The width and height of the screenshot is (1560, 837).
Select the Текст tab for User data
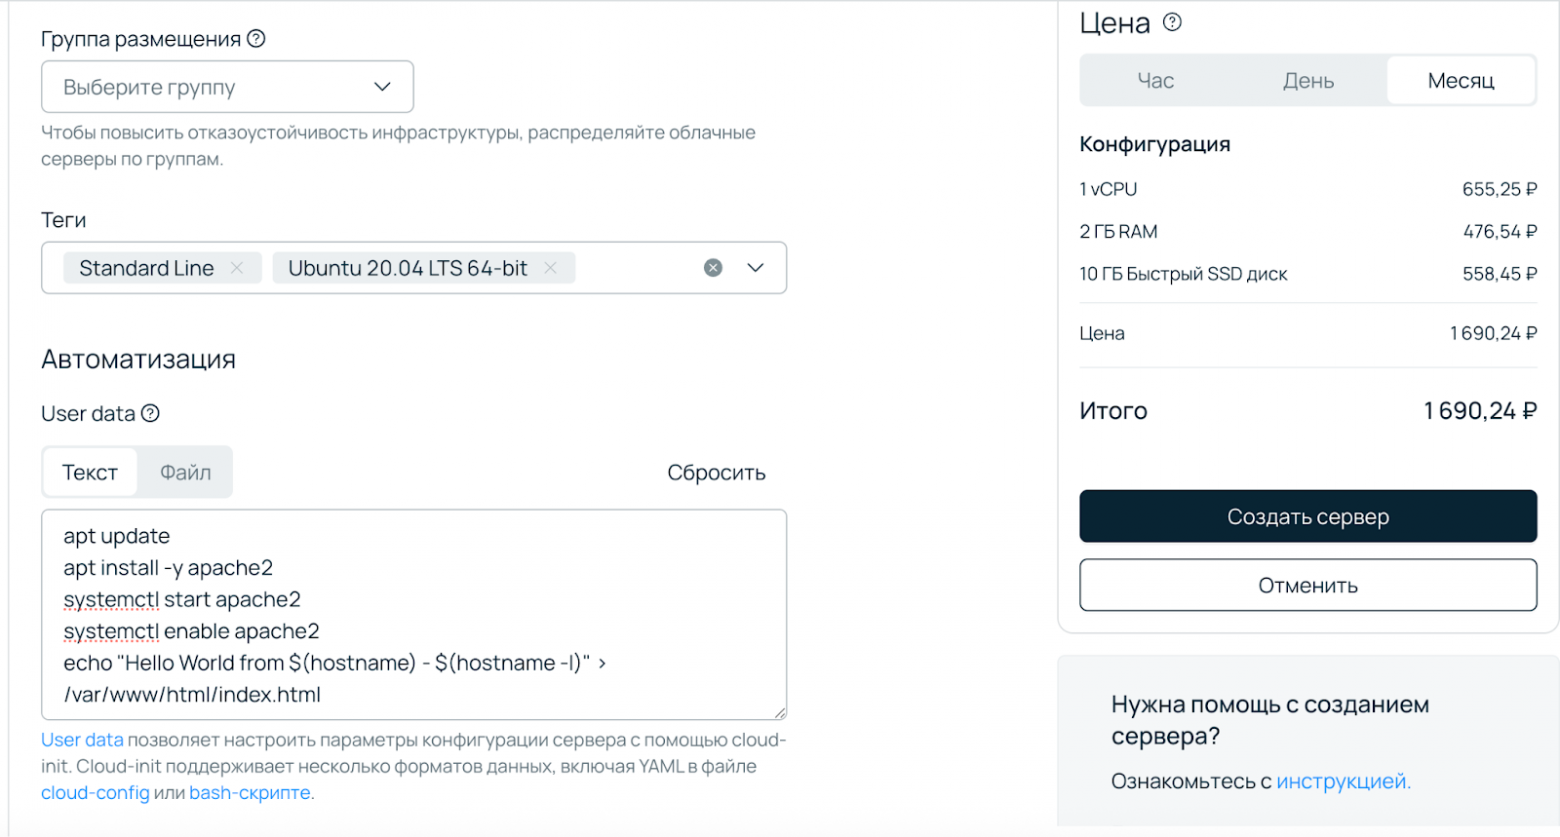[x=89, y=472]
